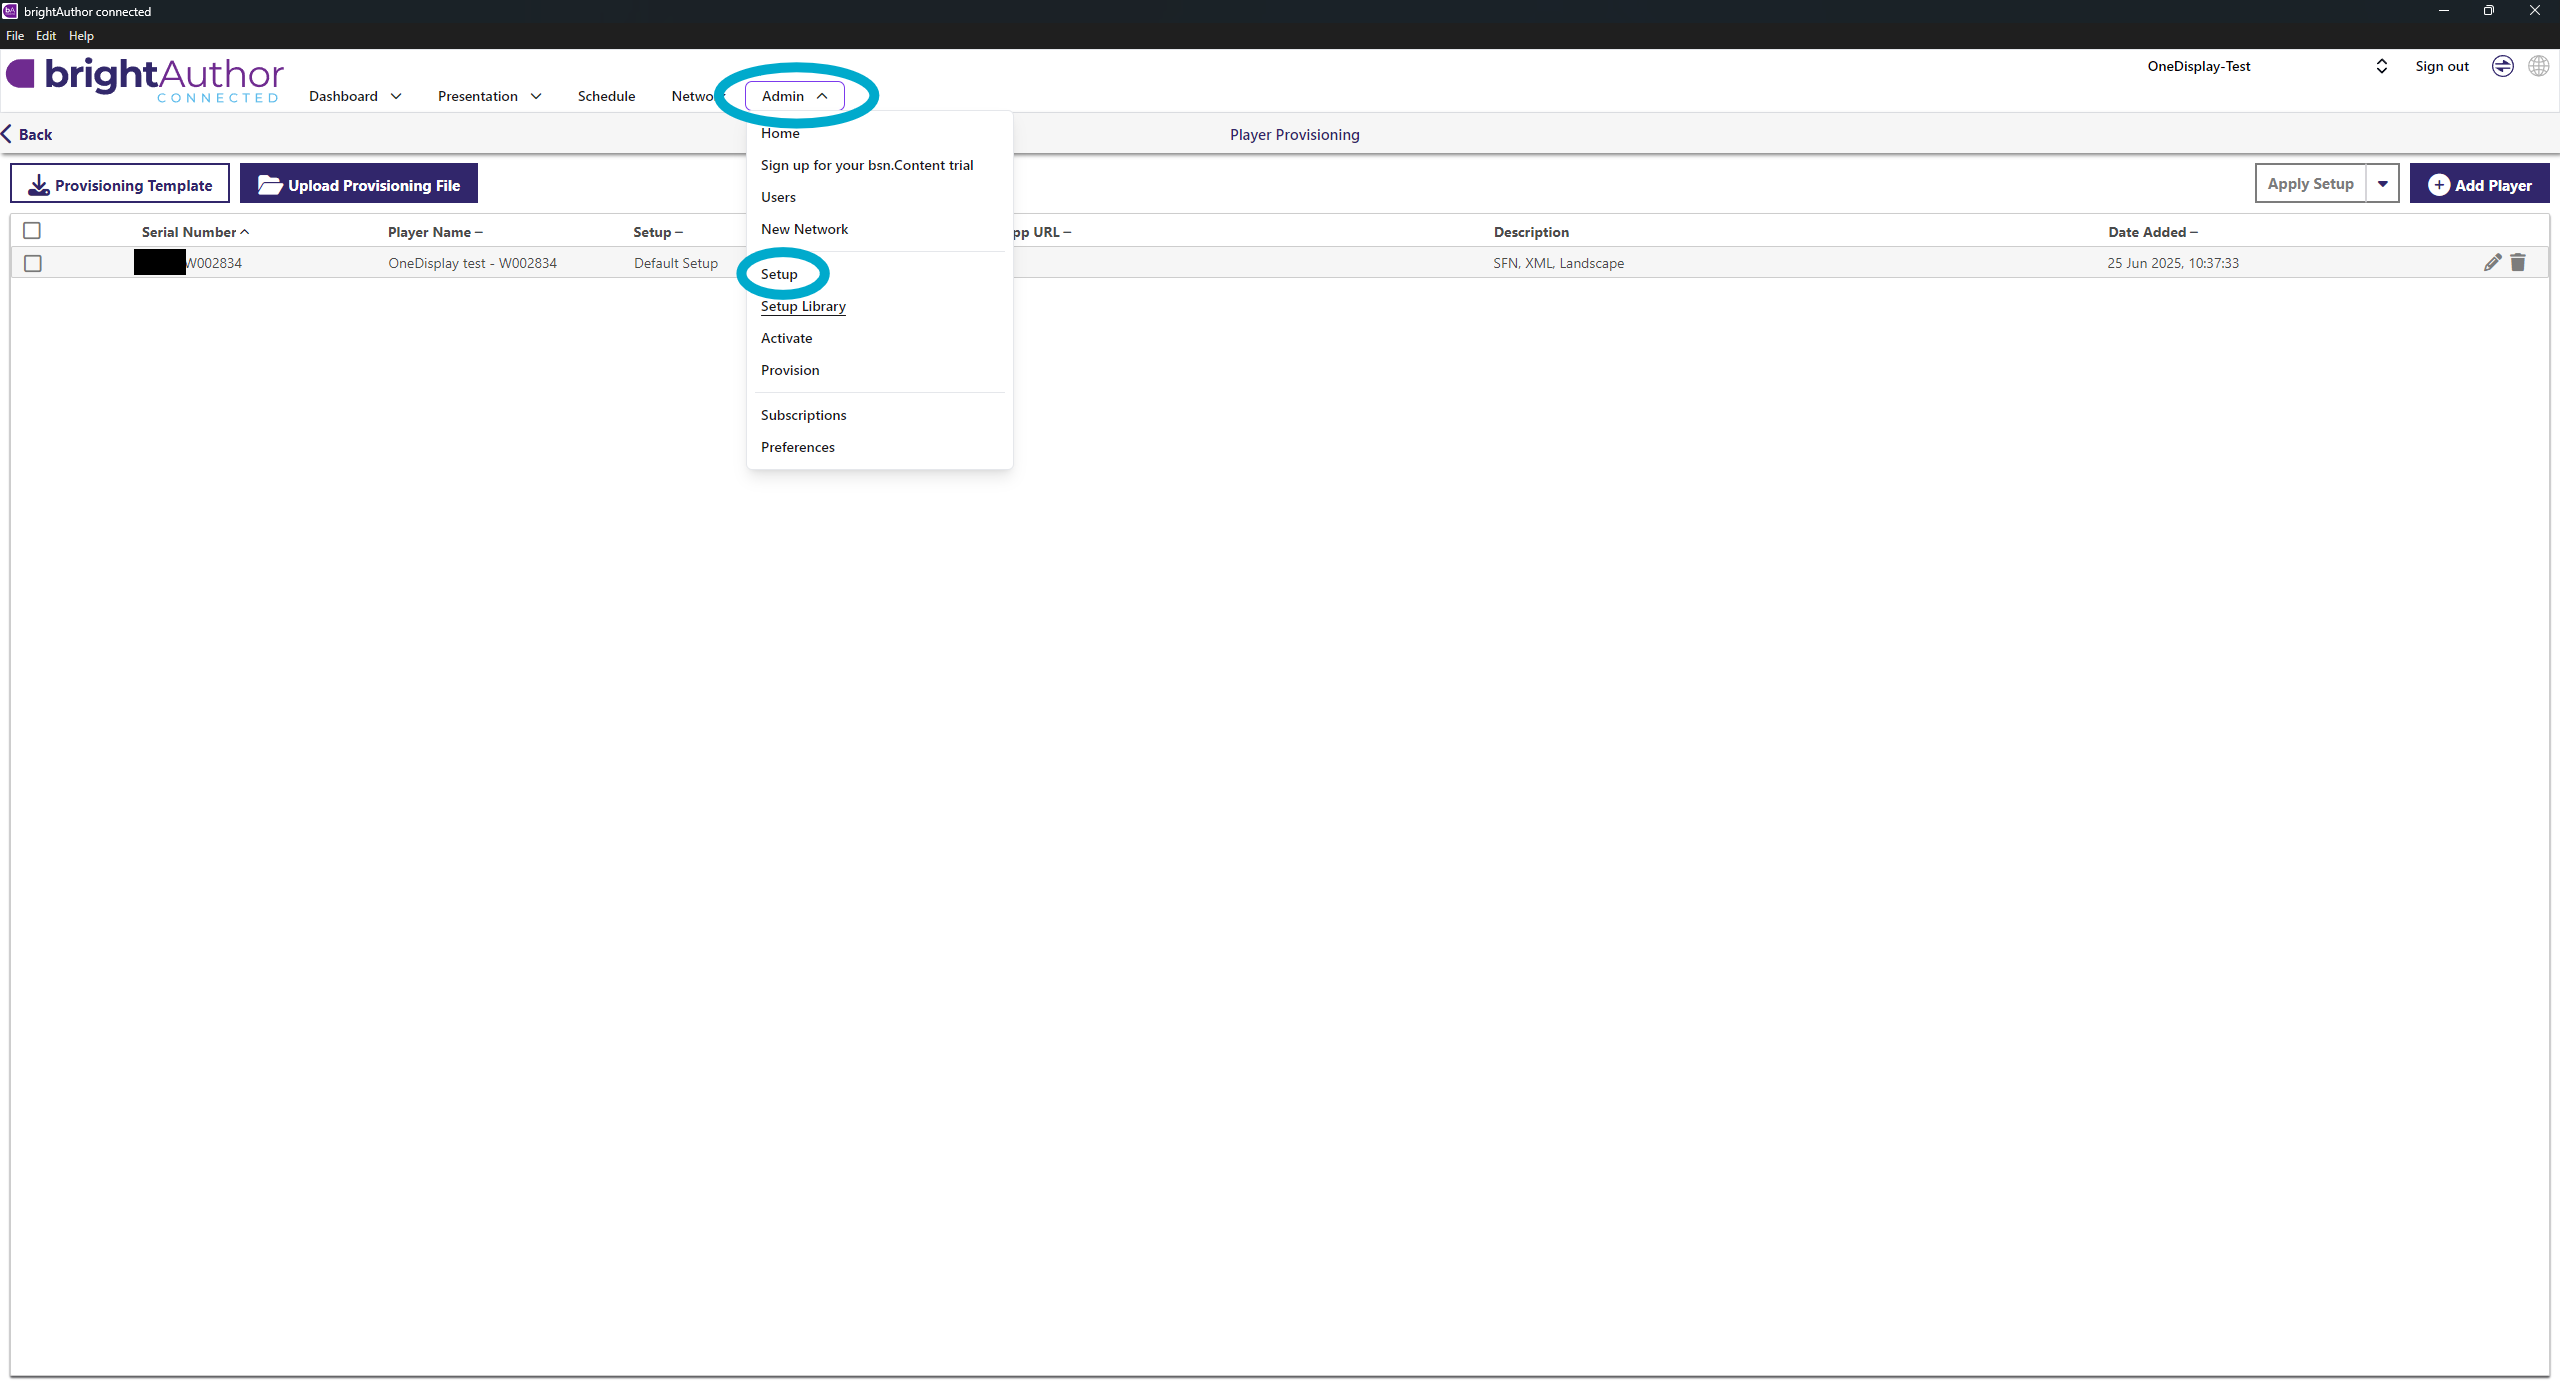Image resolution: width=2560 pixels, height=1392 pixels.
Task: Click the Back arrow icon
Action: tap(8, 134)
